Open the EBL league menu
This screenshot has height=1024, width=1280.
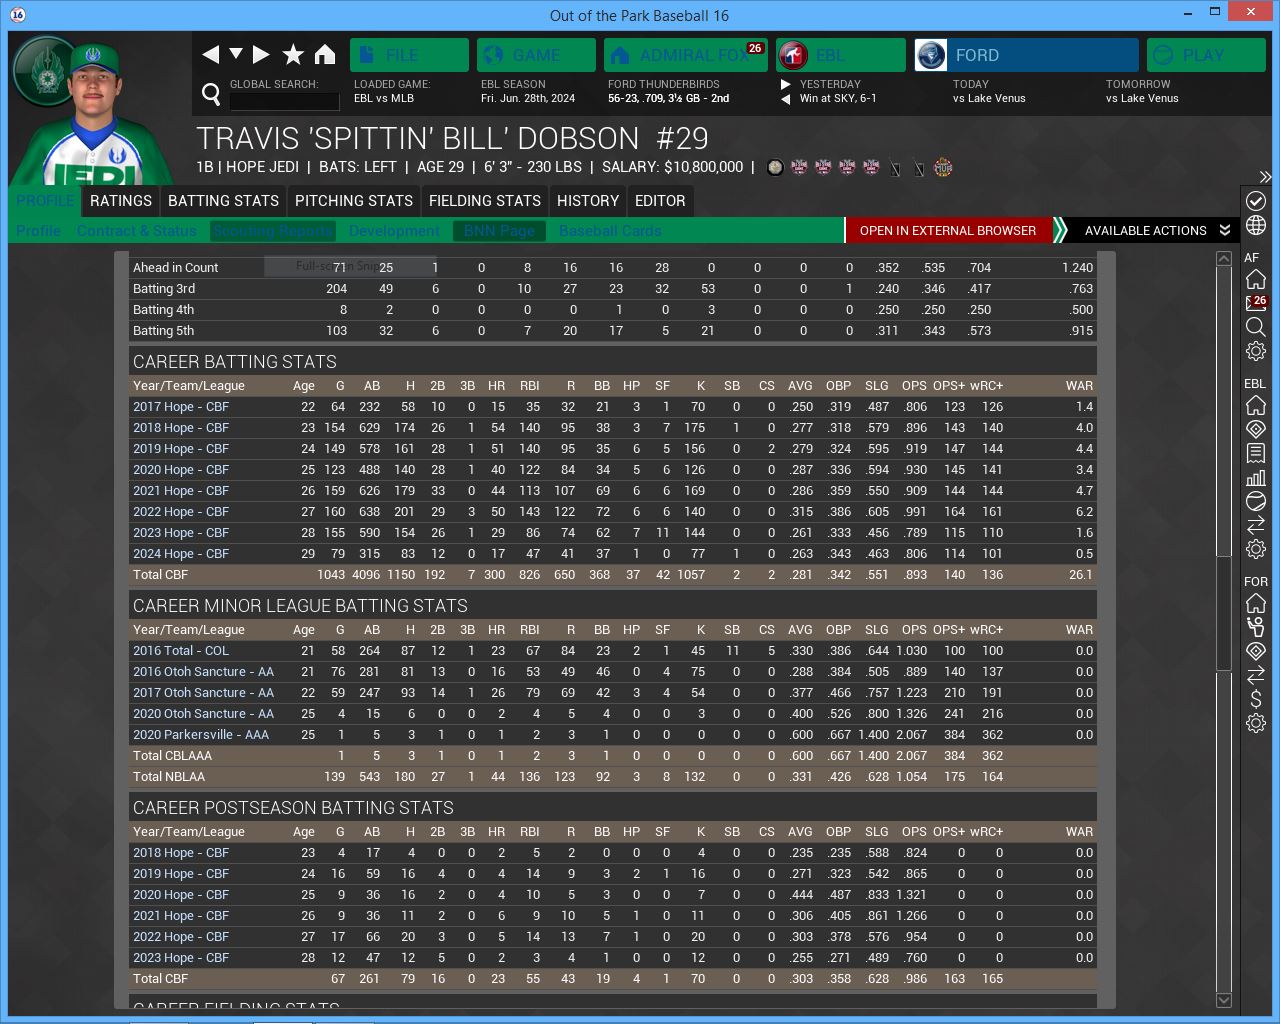(x=840, y=55)
